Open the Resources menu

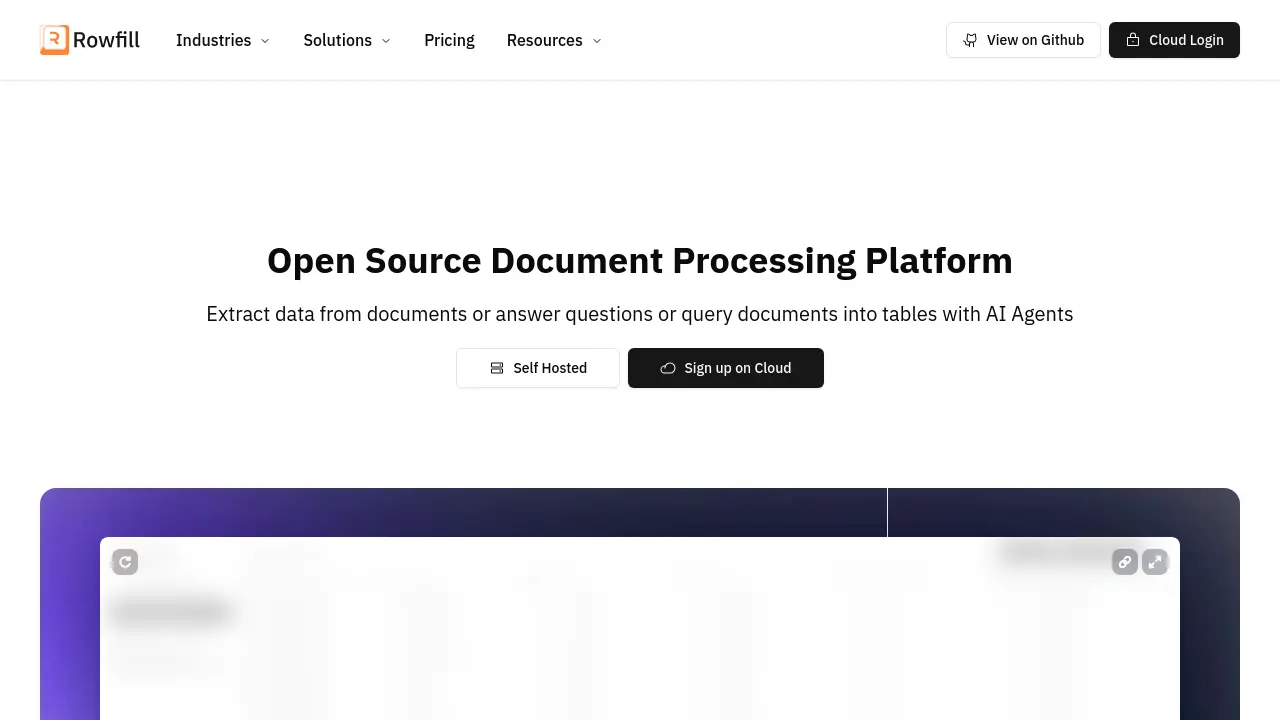pyautogui.click(x=554, y=40)
